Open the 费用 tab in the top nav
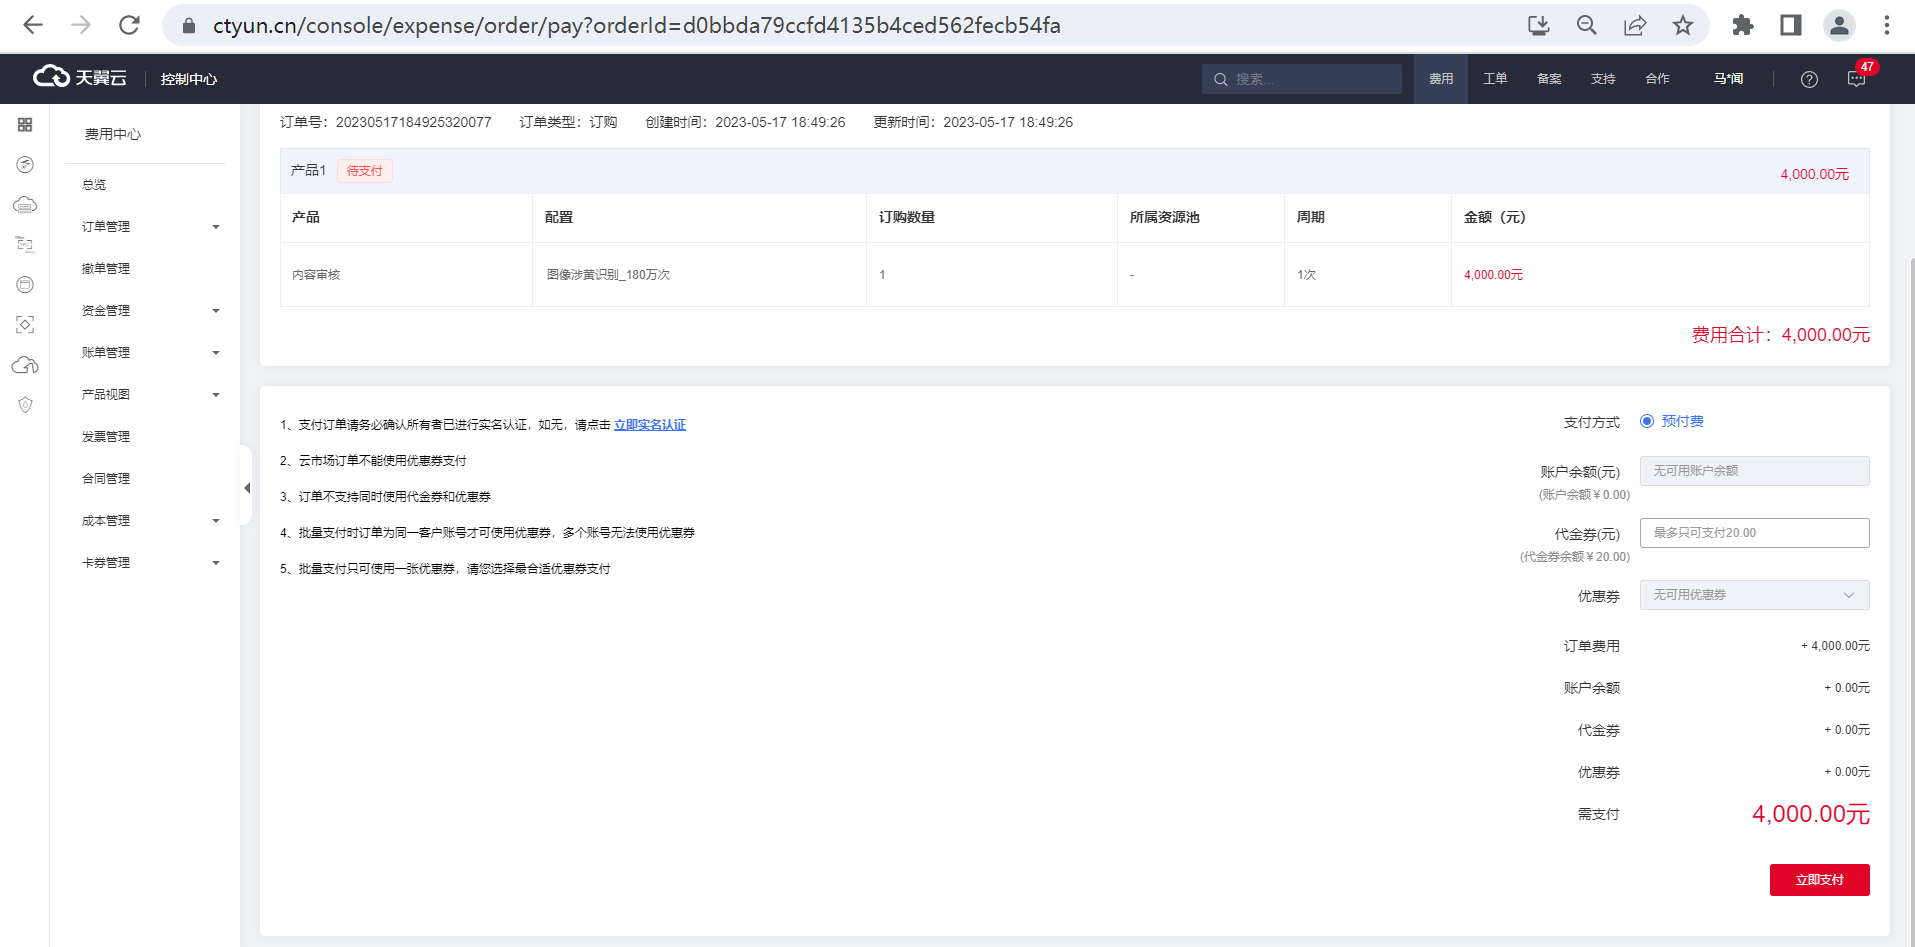Image resolution: width=1915 pixels, height=947 pixels. pos(1441,79)
